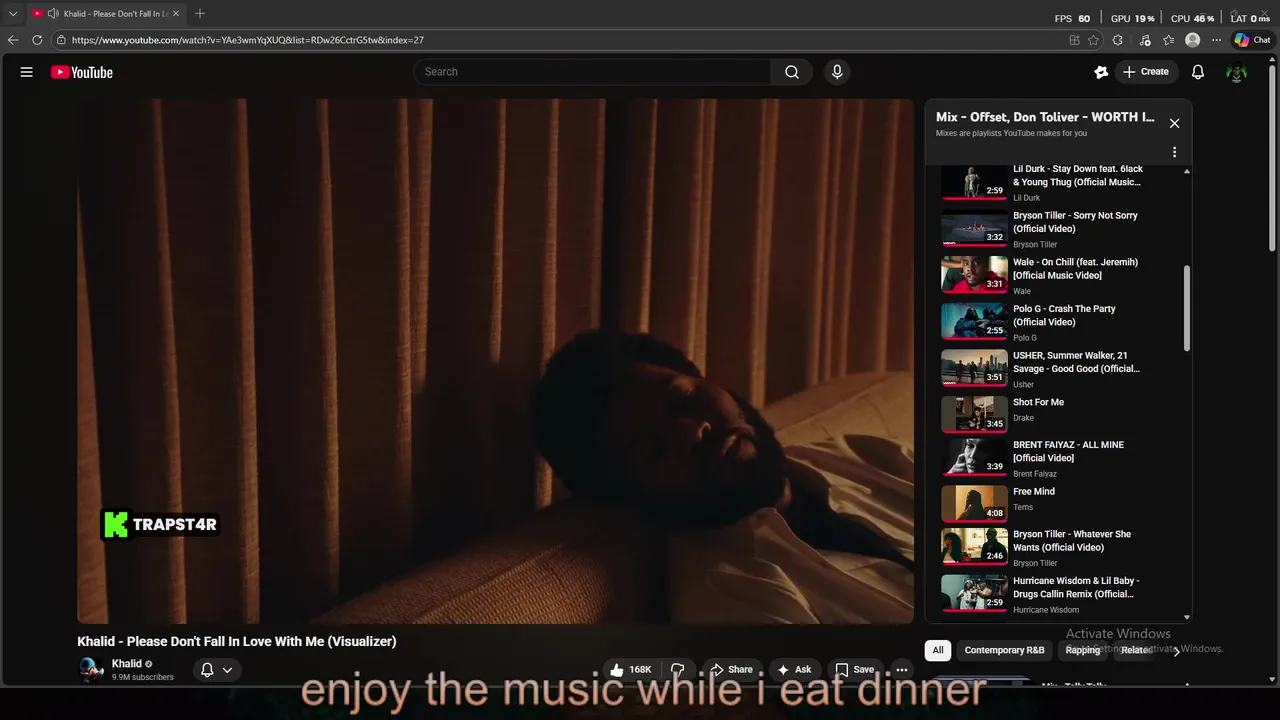Select the Rapping filter chip
Image resolution: width=1280 pixels, height=720 pixels.
pyautogui.click(x=1082, y=650)
